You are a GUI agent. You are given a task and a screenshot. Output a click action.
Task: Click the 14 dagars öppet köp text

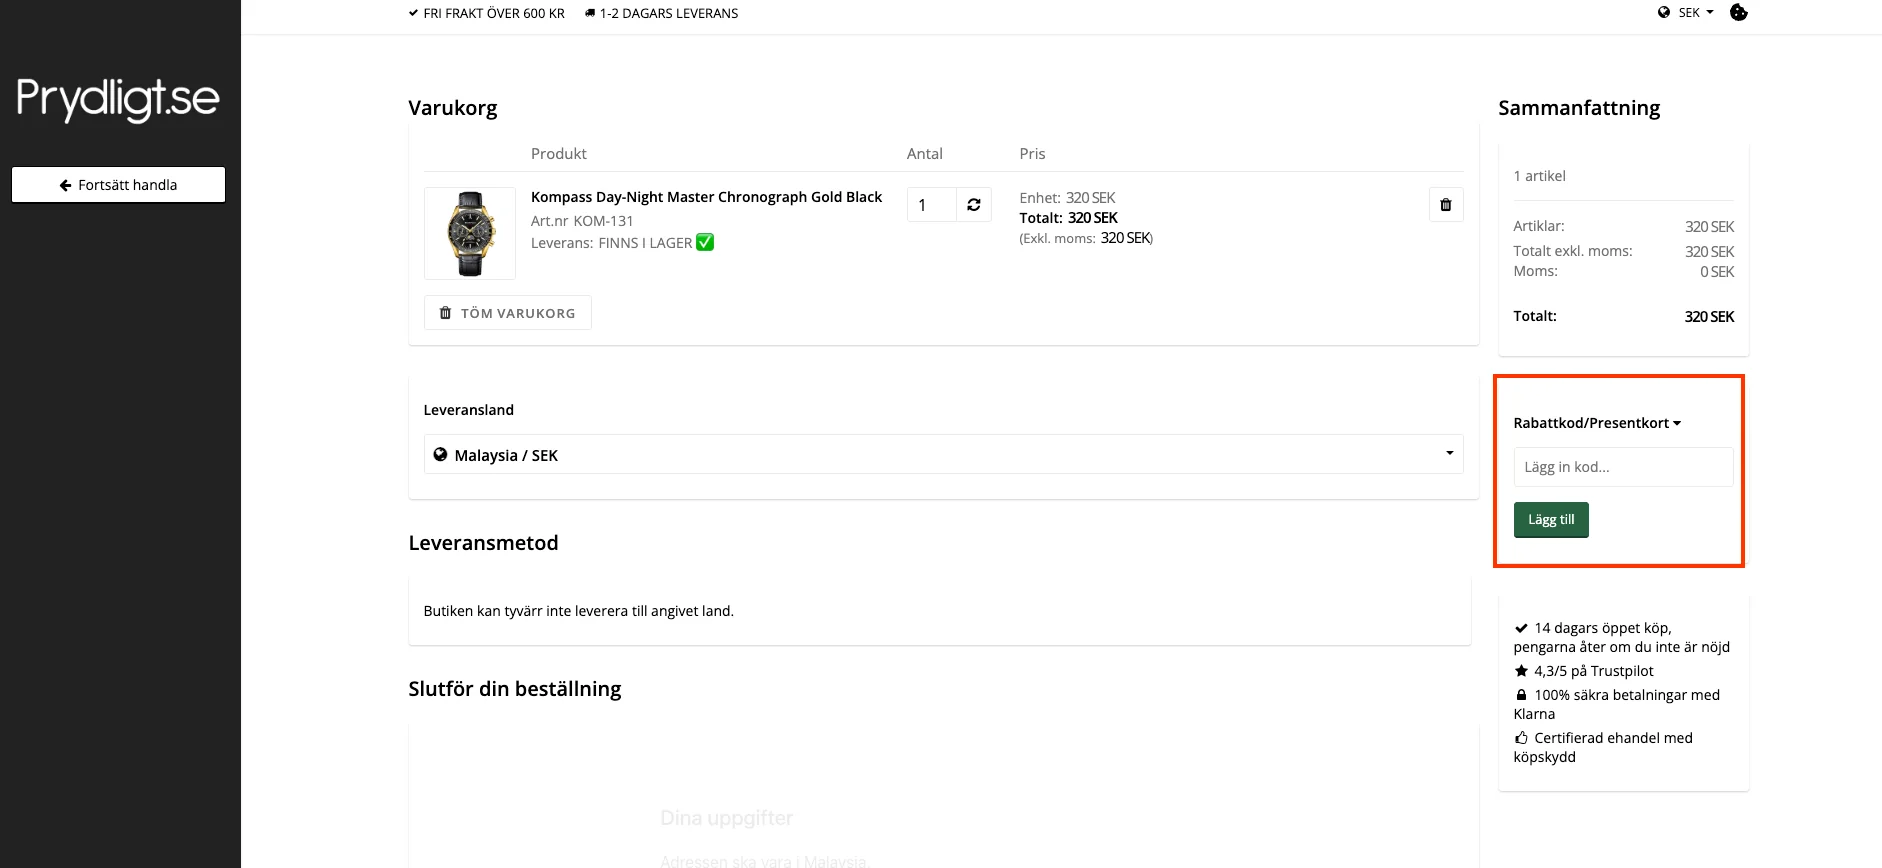point(1602,628)
